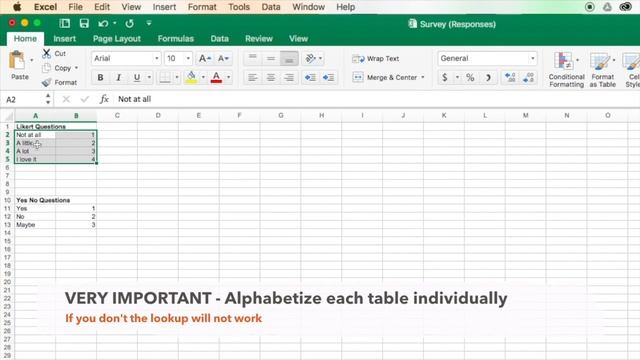Viewport: 640px width, 360px height.
Task: Switch to the Review tab
Action: click(x=259, y=39)
